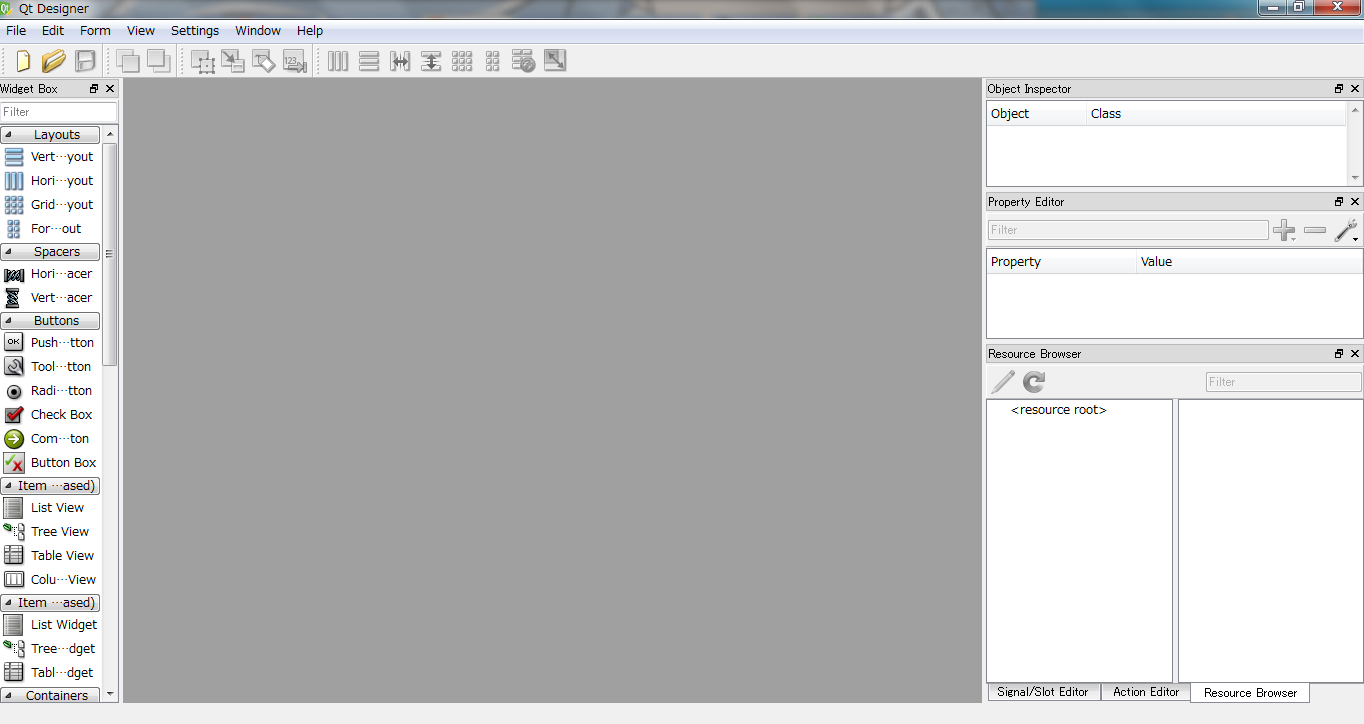1364x724 pixels.
Task: Expand the Containers category
Action: coord(50,695)
